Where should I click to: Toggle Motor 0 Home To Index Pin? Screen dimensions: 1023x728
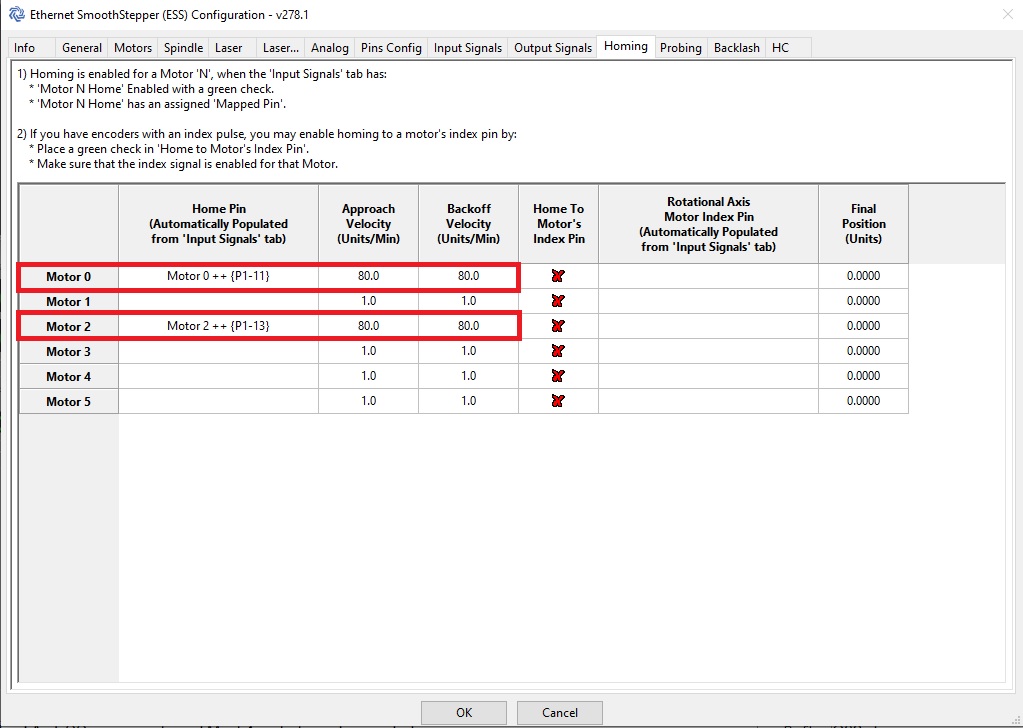558,276
